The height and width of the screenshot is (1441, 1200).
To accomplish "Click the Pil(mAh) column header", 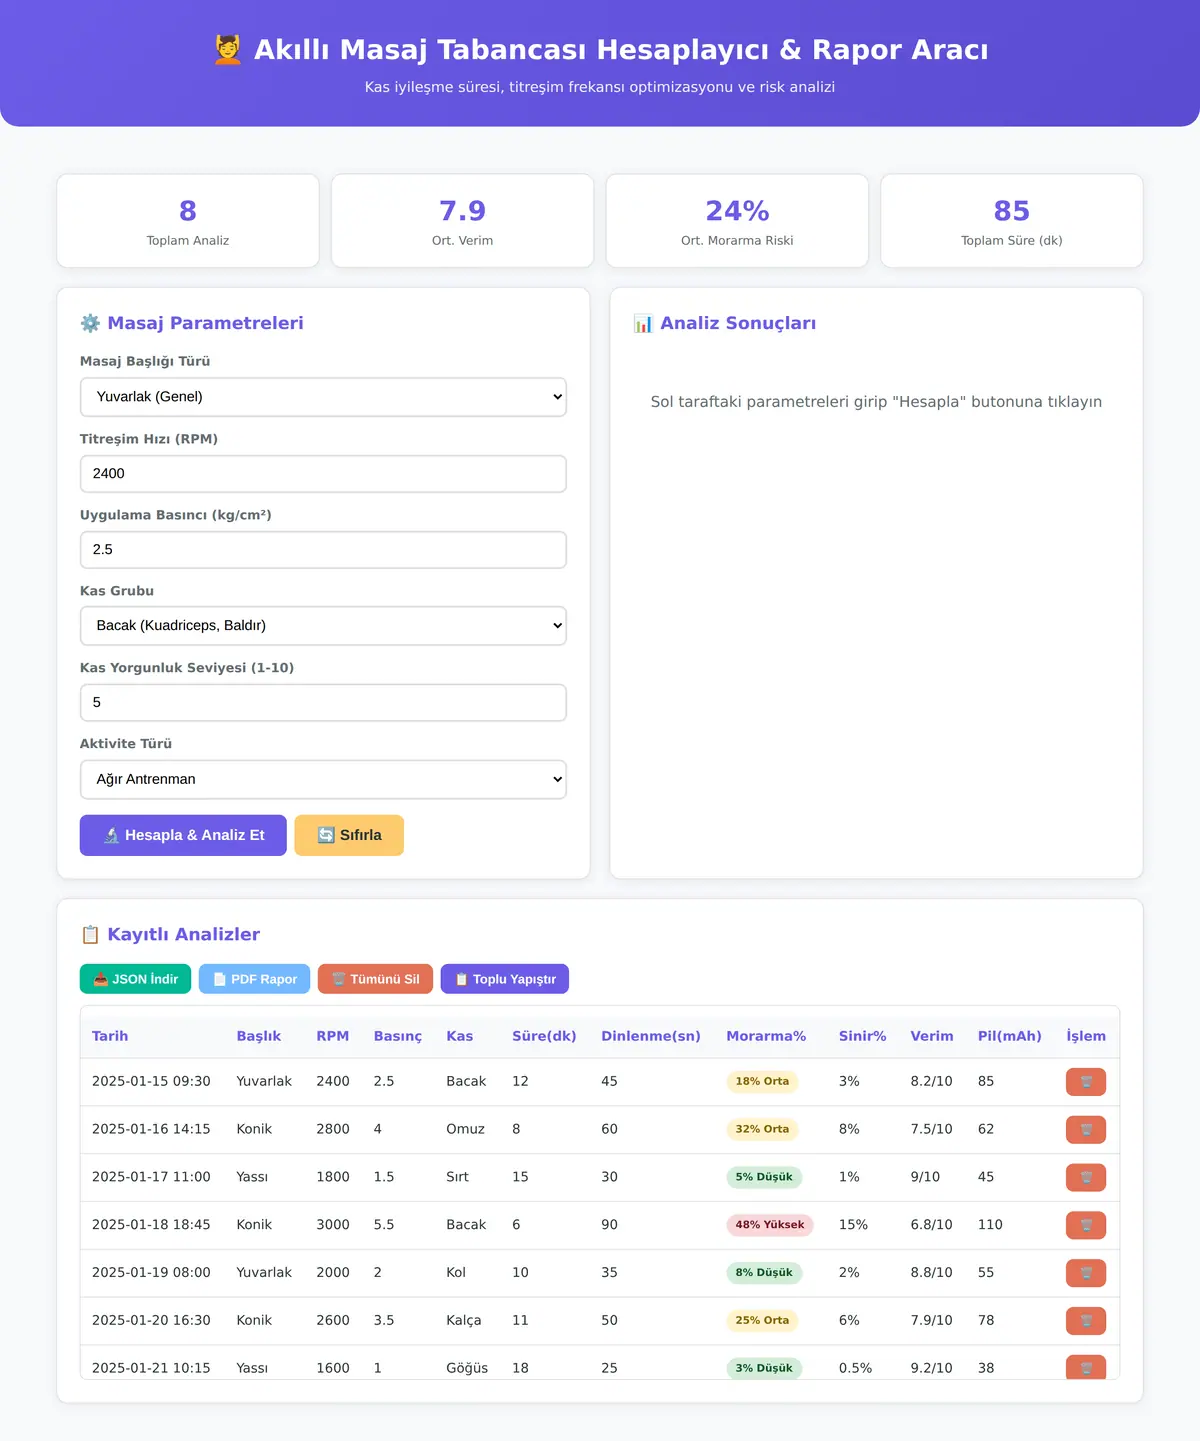I will (x=1010, y=1036).
